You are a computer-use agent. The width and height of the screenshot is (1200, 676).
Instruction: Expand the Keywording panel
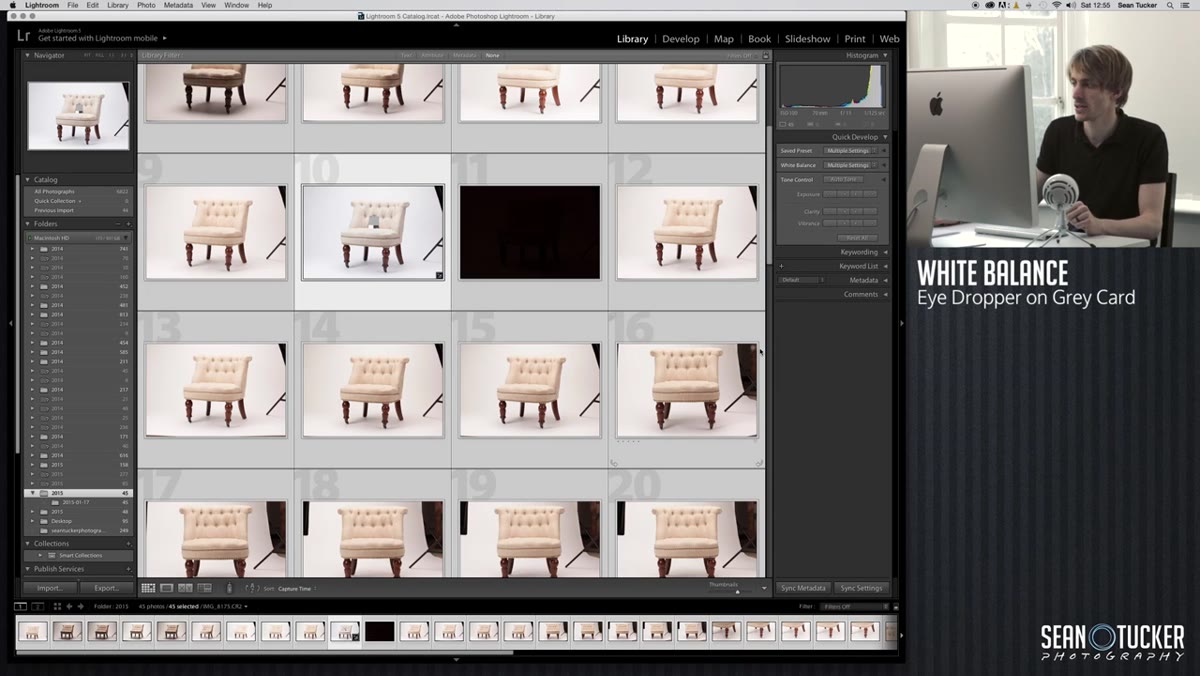coord(885,252)
